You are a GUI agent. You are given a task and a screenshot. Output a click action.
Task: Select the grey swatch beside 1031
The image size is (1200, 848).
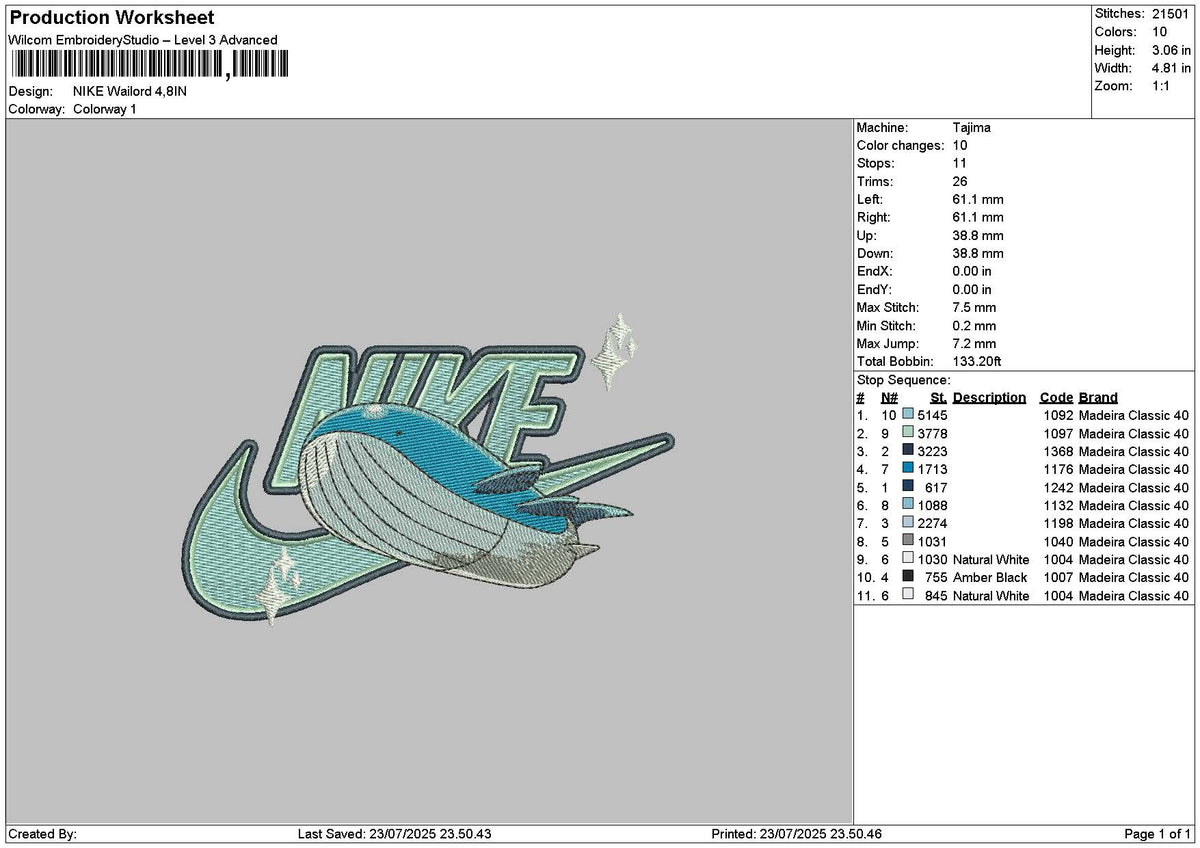coord(908,540)
